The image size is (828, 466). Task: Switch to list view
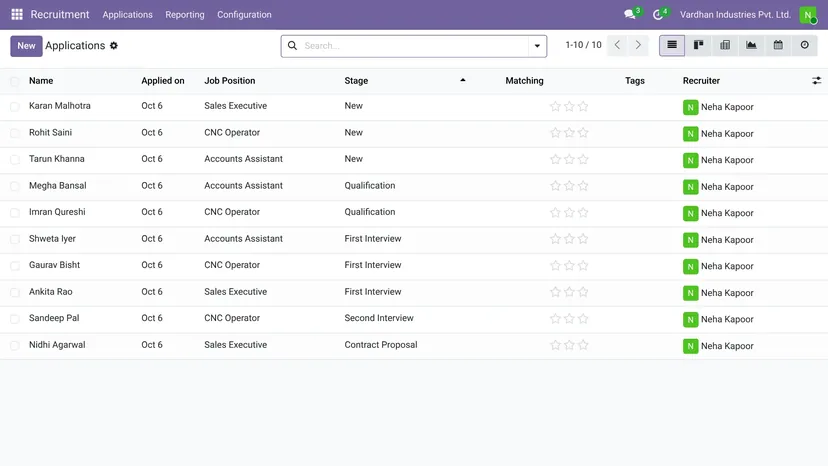672,45
